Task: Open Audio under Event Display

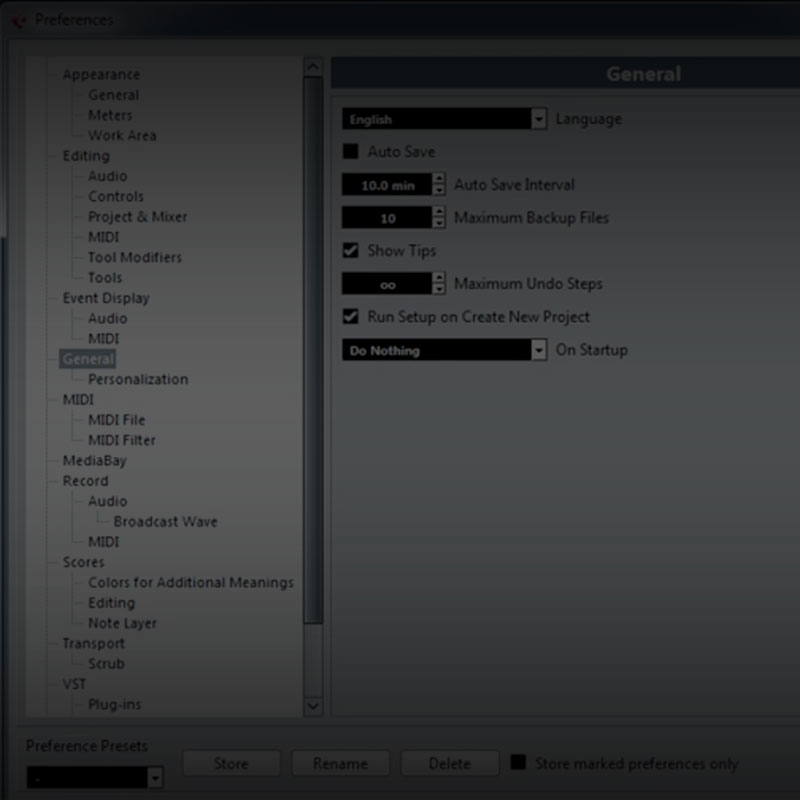Action: (108, 318)
